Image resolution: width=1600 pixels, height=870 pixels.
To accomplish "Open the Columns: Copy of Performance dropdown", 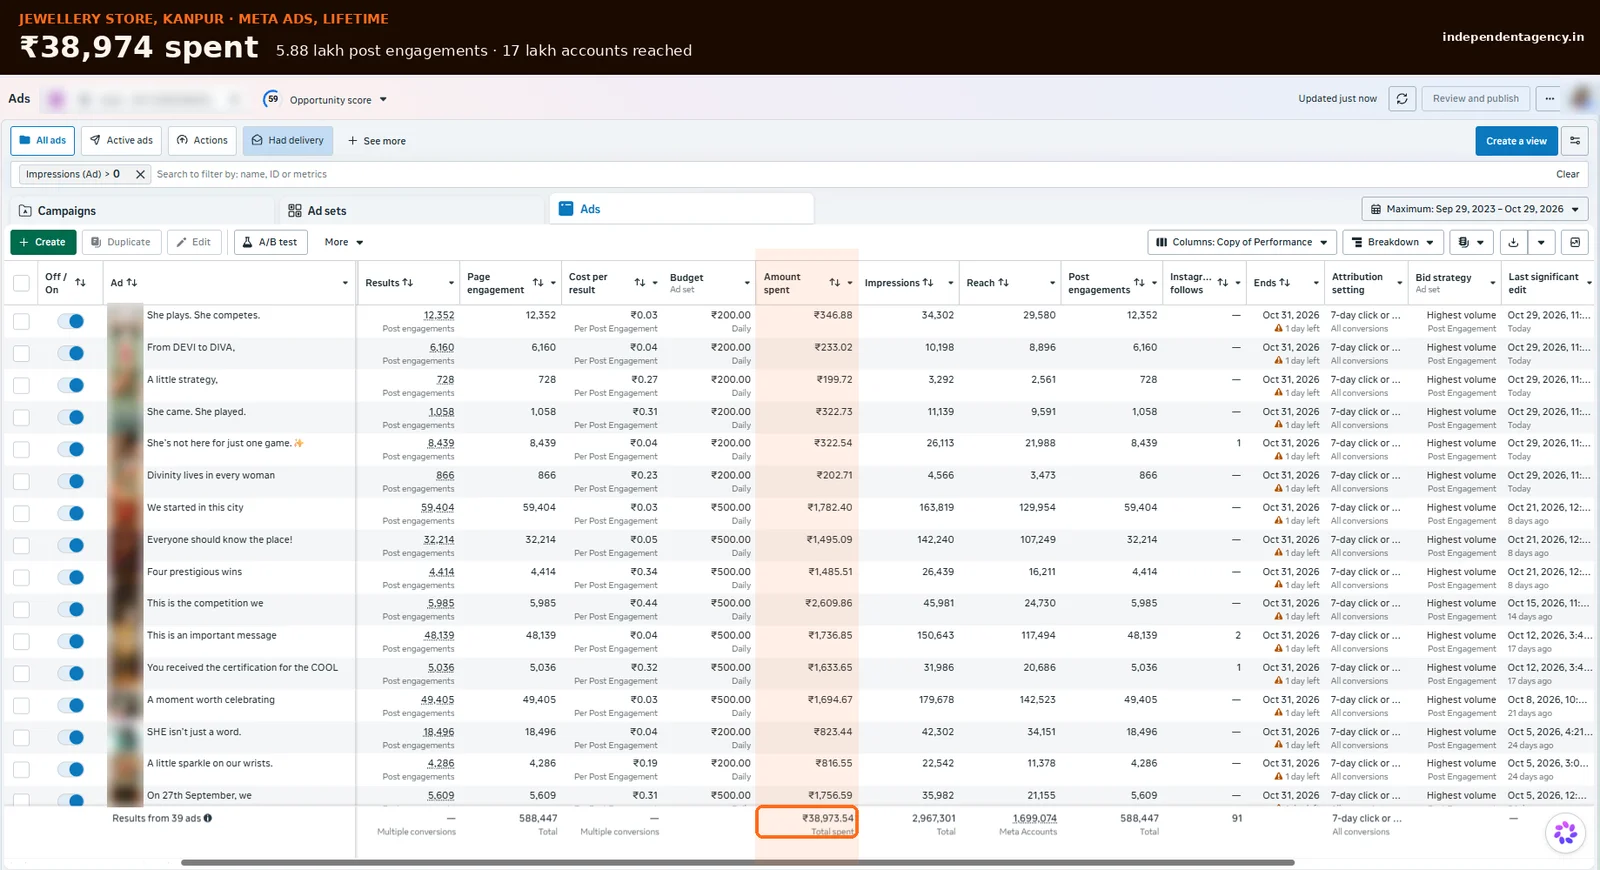I will [1242, 242].
